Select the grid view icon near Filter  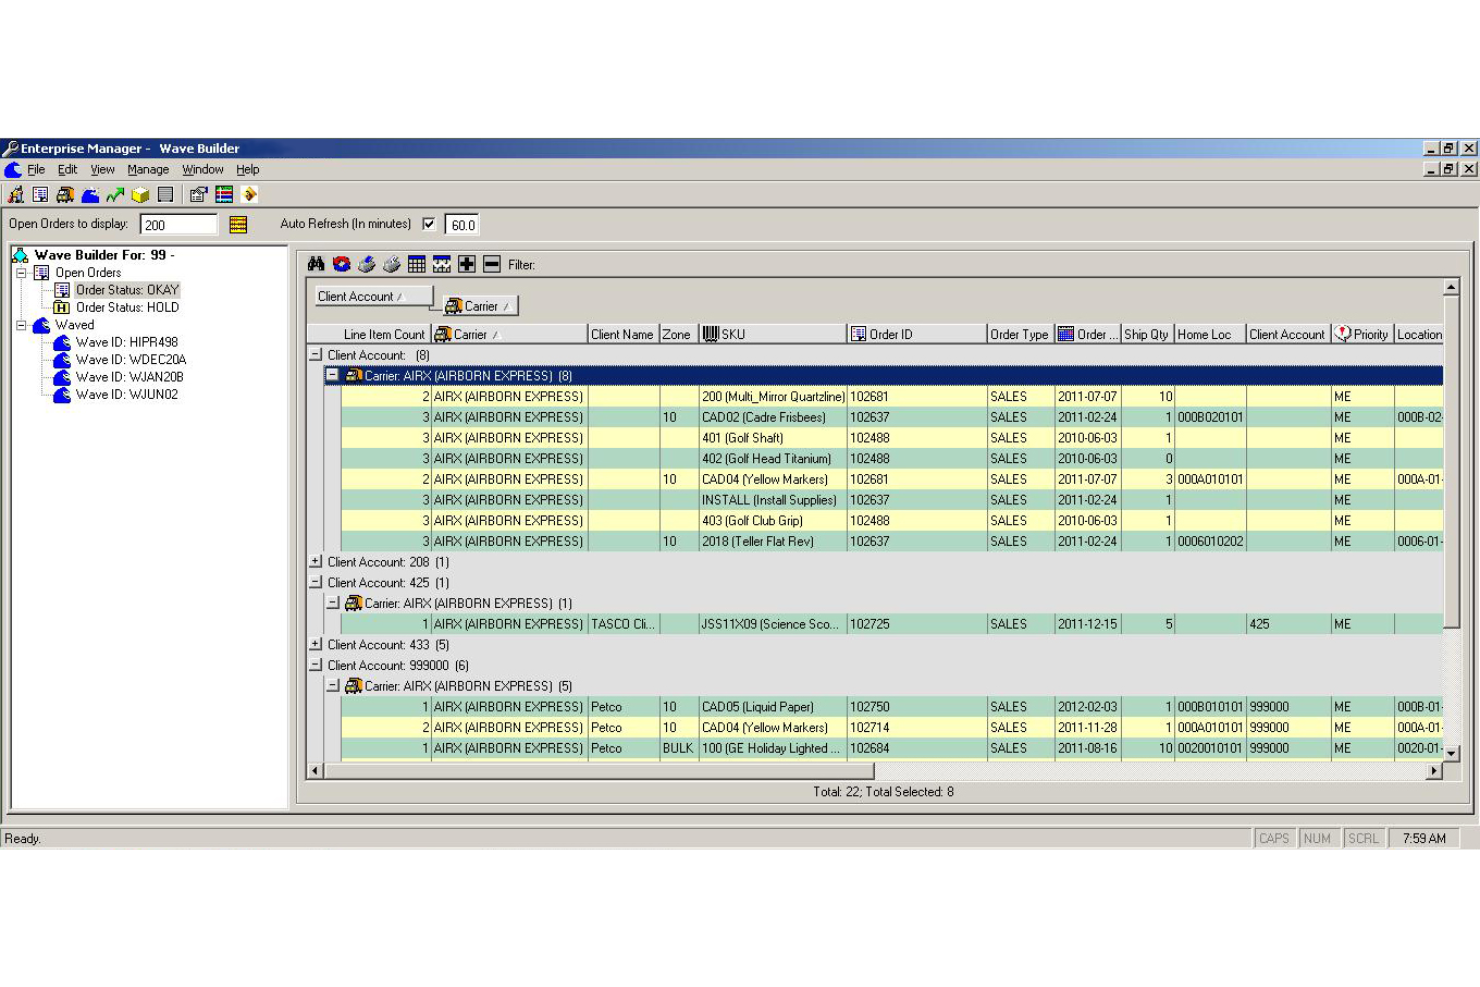(416, 264)
